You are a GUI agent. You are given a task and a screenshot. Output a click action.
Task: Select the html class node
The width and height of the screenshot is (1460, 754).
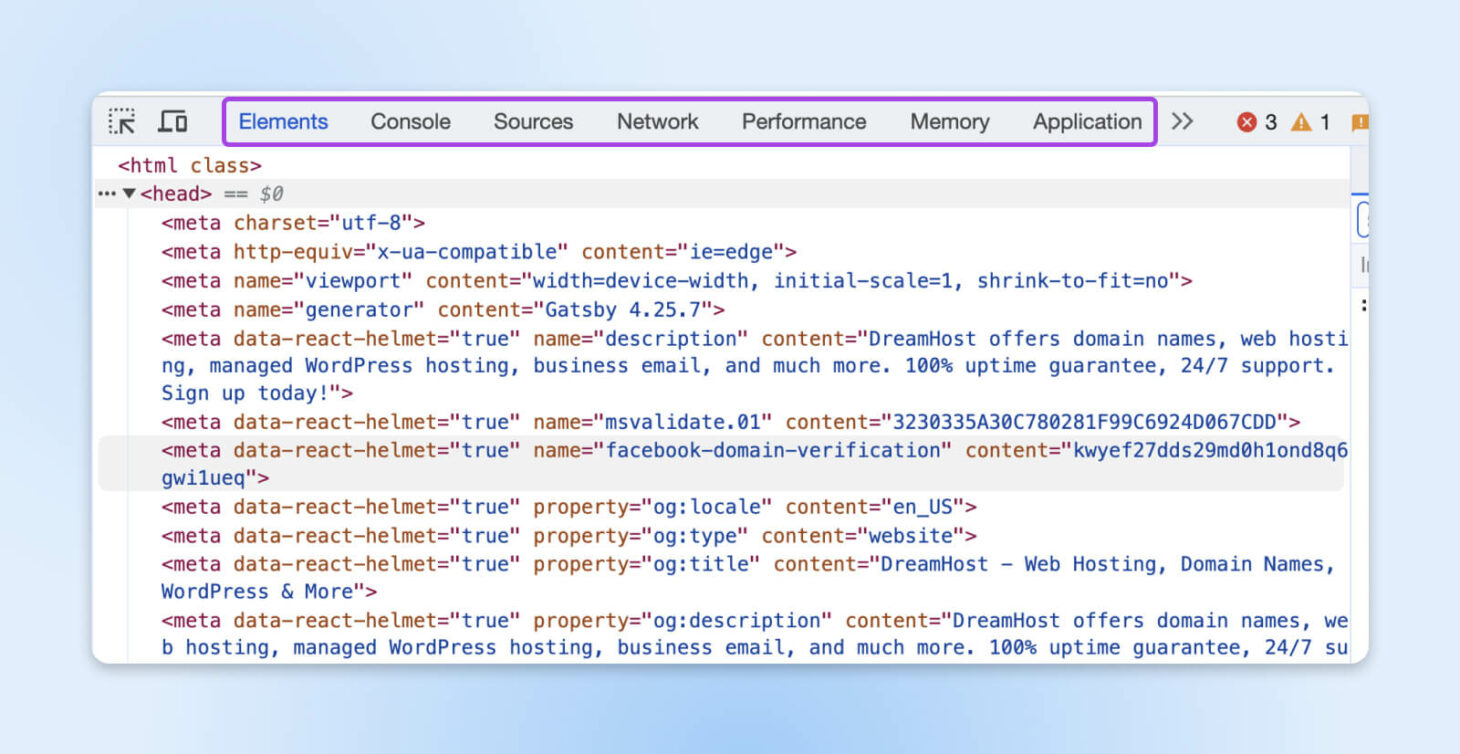click(189, 166)
